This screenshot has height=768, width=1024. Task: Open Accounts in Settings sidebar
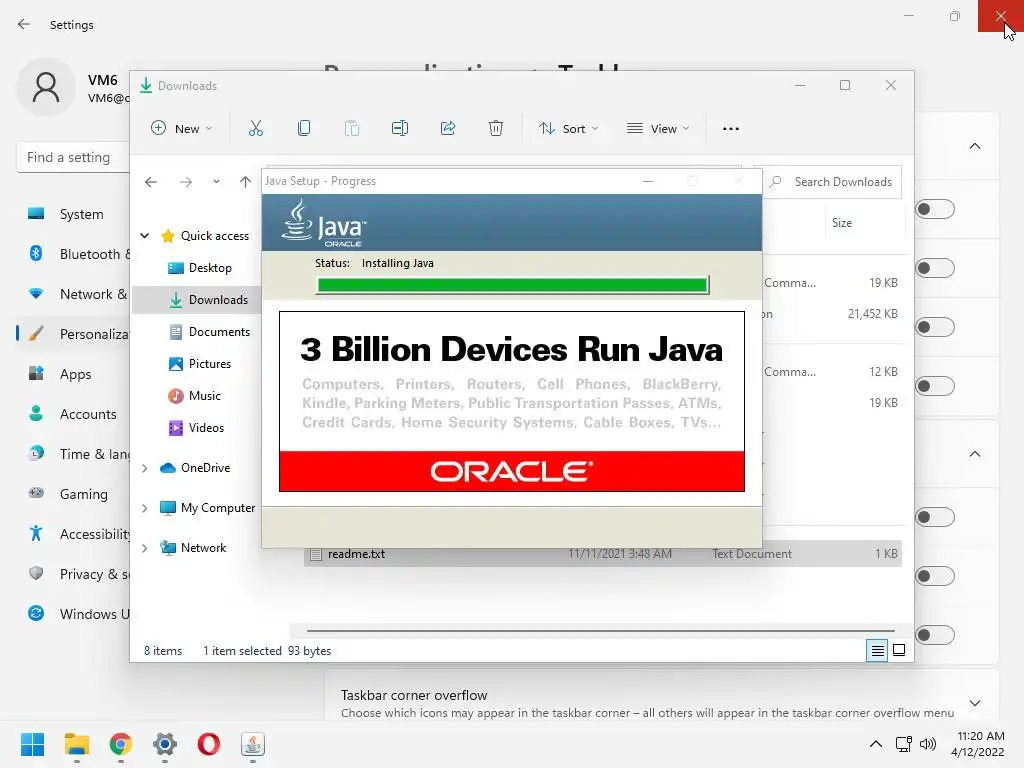[73, 414]
